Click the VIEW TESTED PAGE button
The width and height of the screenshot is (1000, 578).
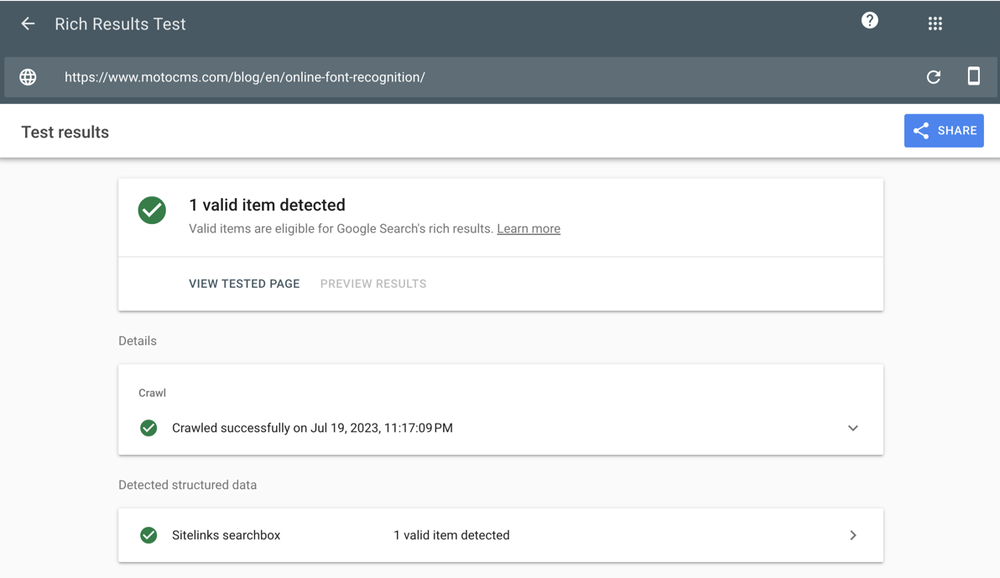coord(244,284)
